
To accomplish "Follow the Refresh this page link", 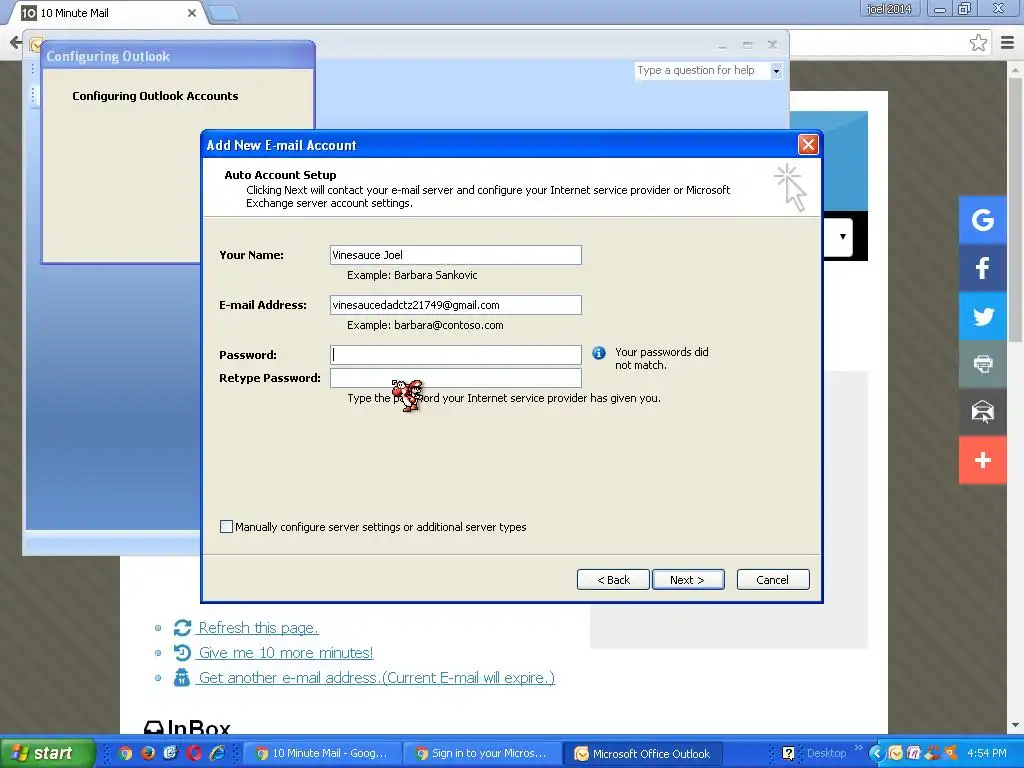I will pyautogui.click(x=258, y=628).
